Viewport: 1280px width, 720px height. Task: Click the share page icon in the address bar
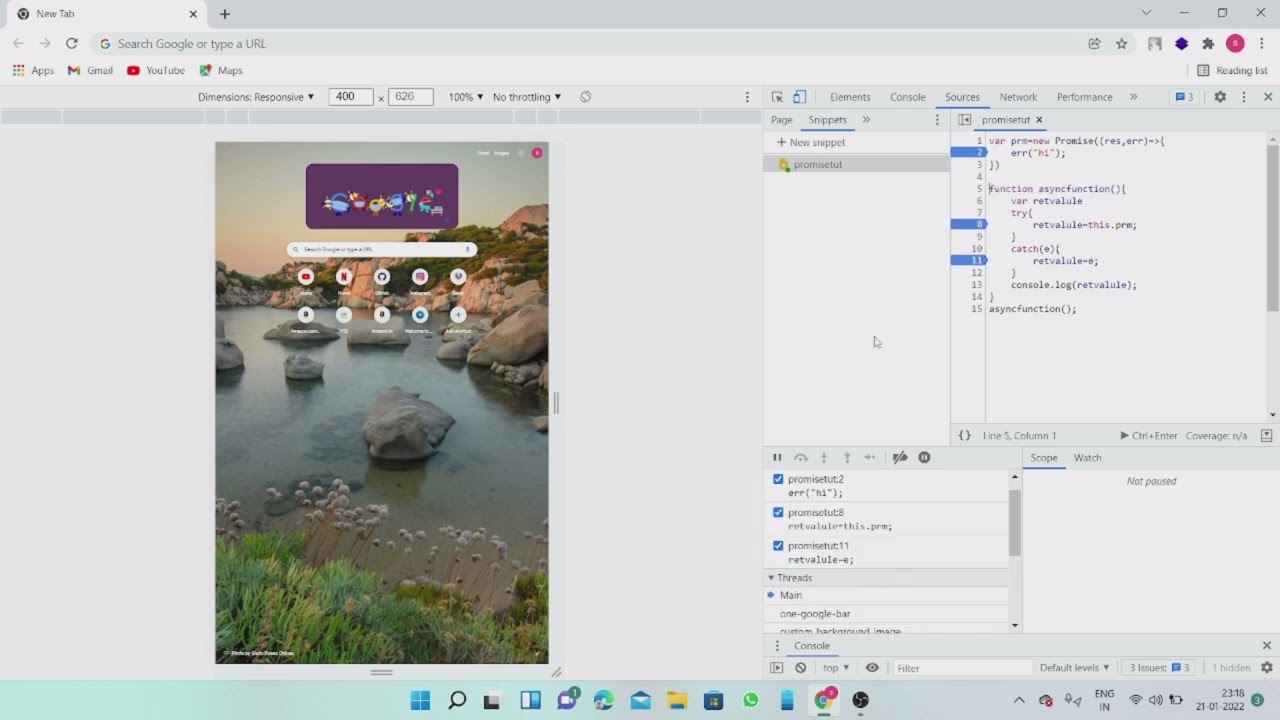point(1094,43)
